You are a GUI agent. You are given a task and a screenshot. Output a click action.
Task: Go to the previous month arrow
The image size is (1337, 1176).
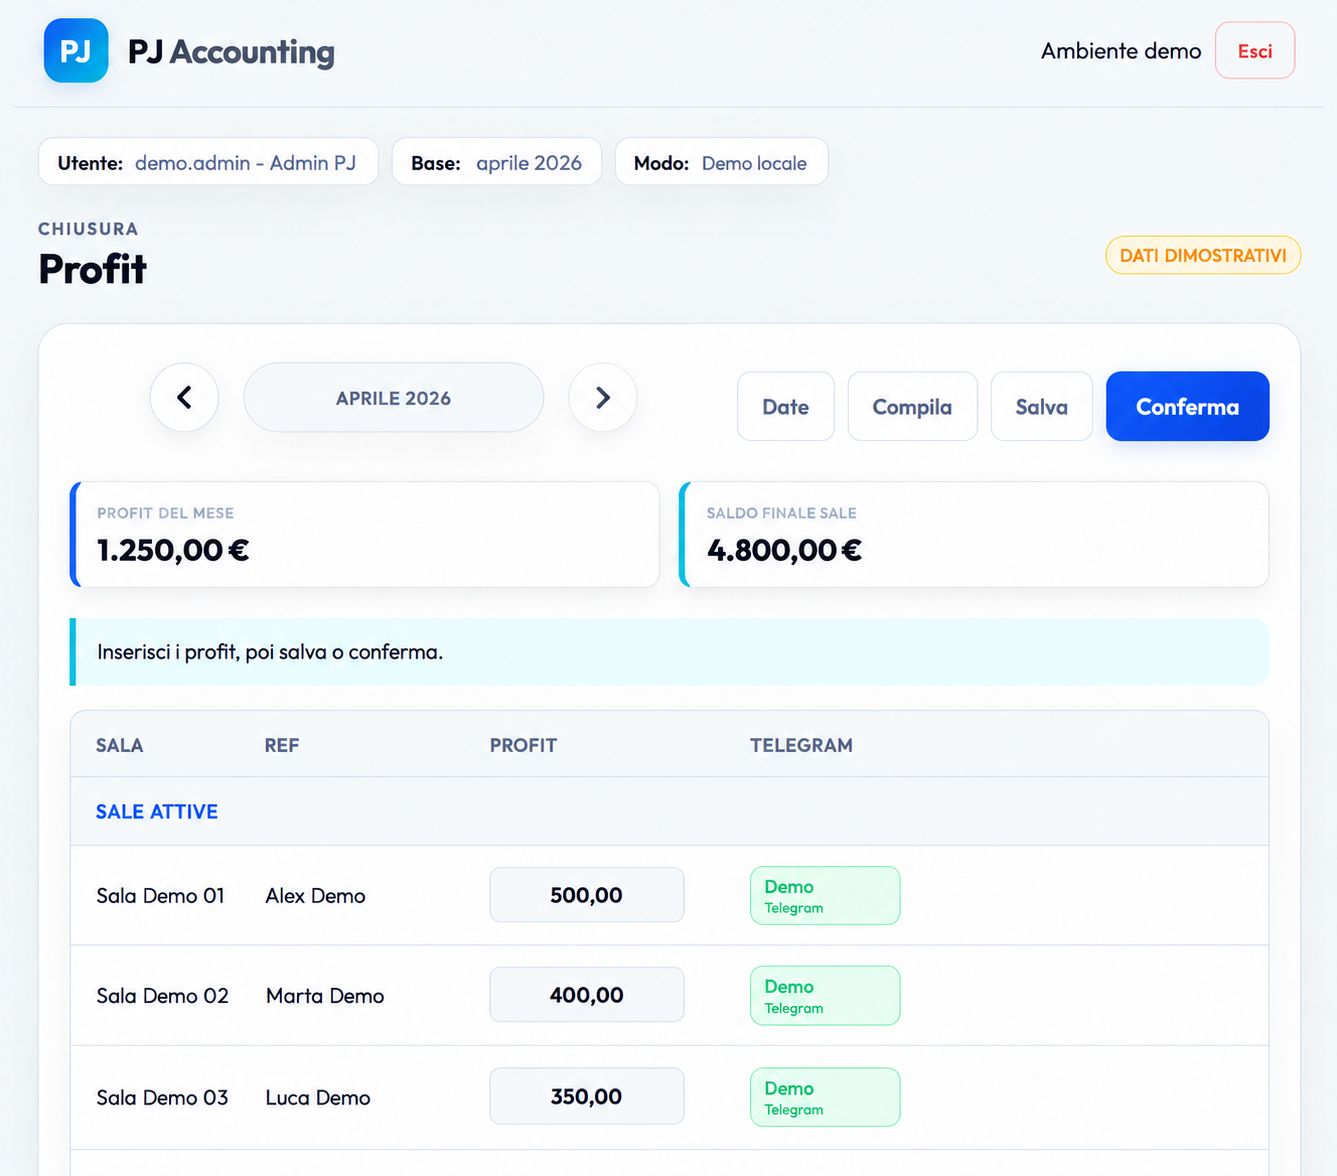click(184, 398)
